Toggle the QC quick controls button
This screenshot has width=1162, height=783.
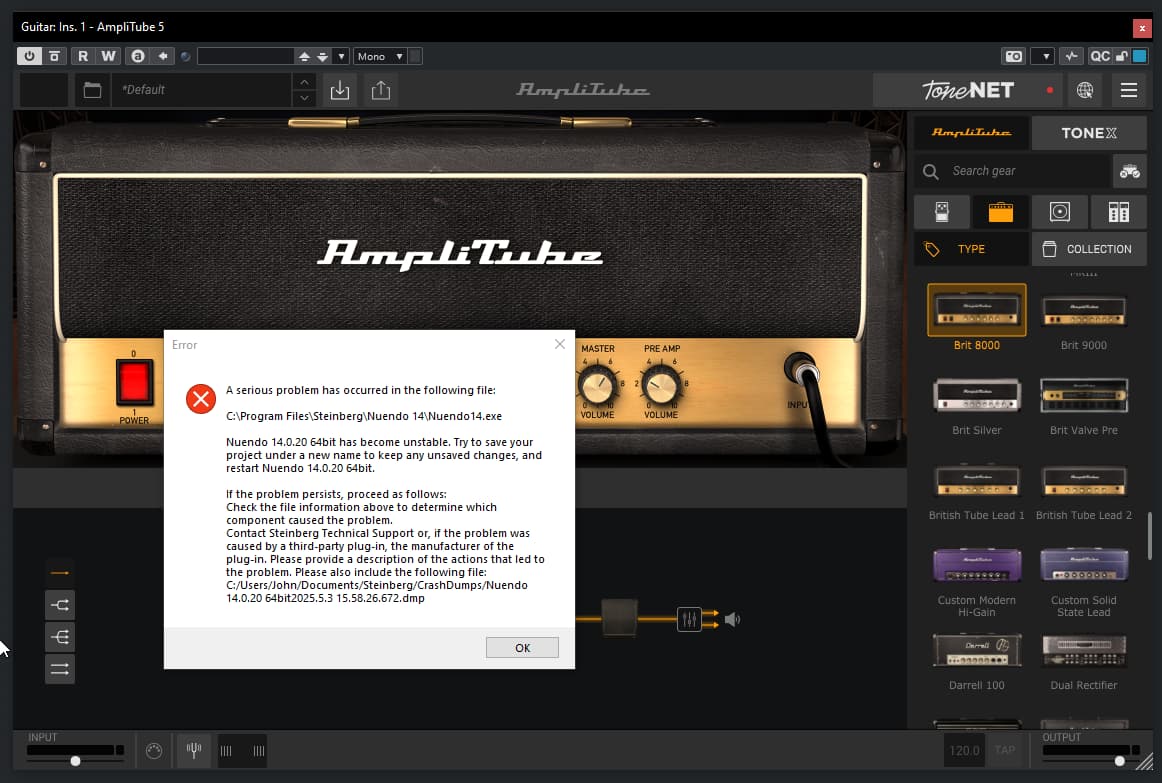point(1100,56)
